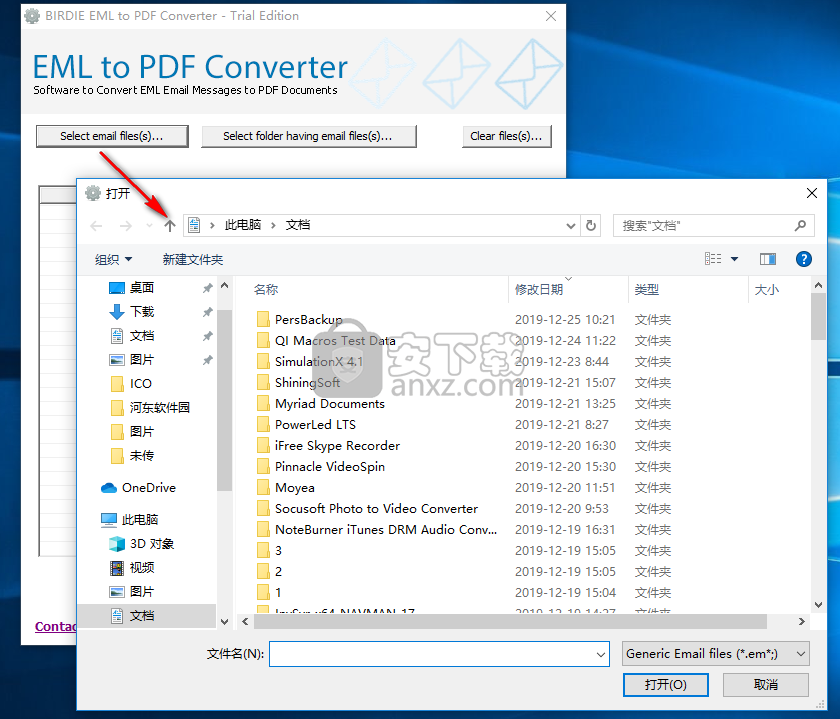Open recent locations dropdown arrow
Screen dimensions: 840x719
tap(149, 226)
